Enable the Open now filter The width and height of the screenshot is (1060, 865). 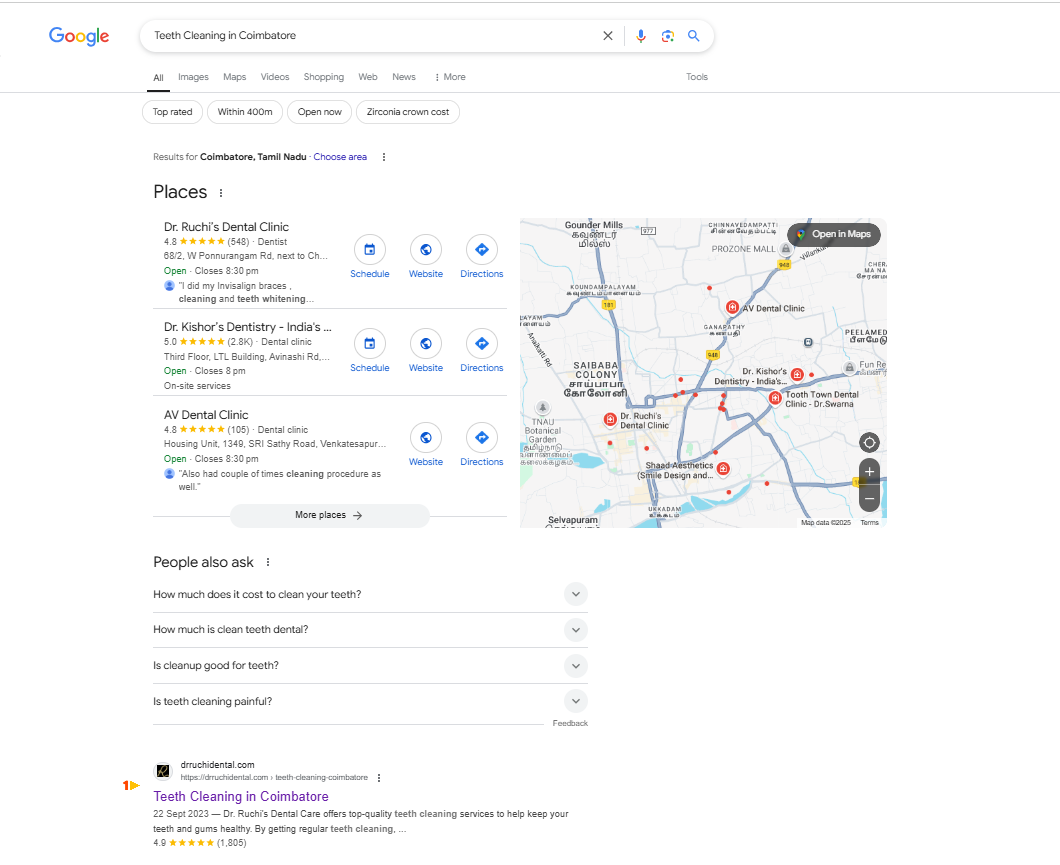320,112
